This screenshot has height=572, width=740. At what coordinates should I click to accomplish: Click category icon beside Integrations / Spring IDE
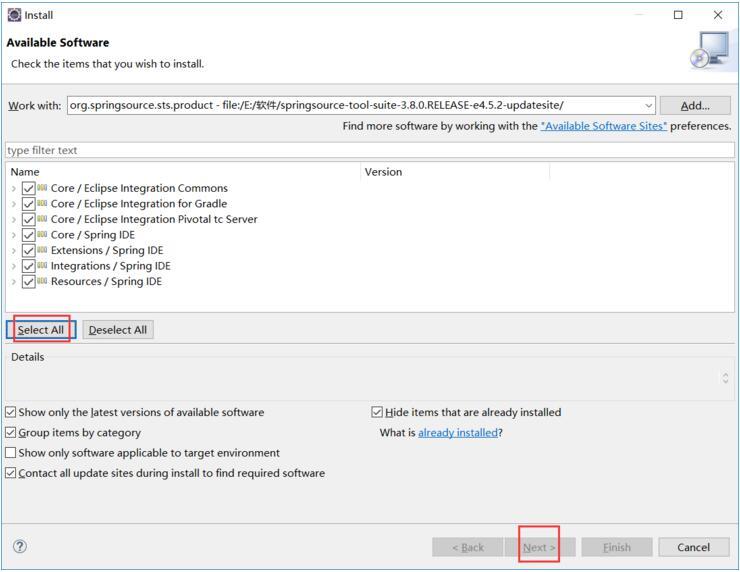tap(42, 265)
